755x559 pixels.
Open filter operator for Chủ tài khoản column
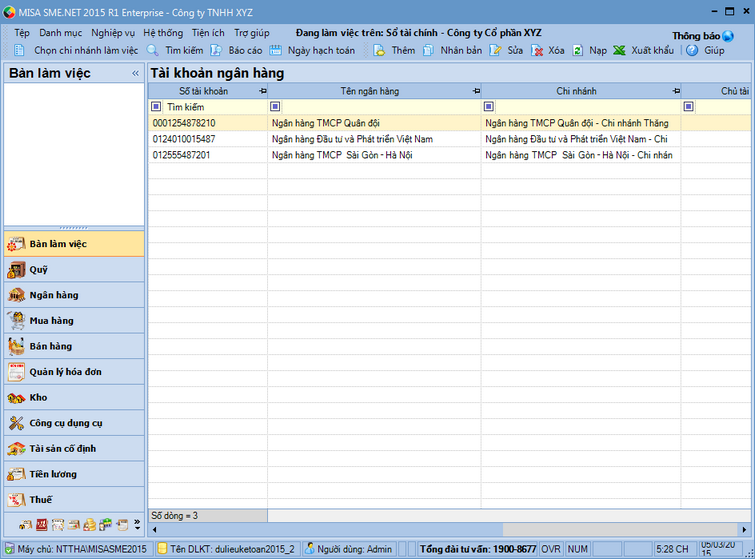(x=689, y=106)
